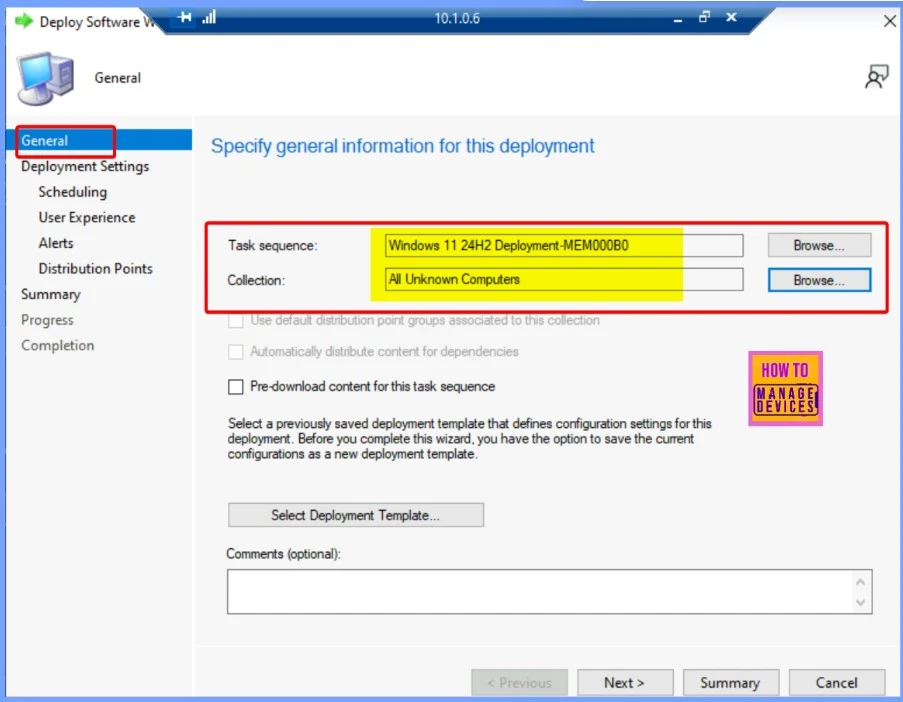Go to the Scheduling page
This screenshot has width=903, height=702.
click(x=73, y=192)
